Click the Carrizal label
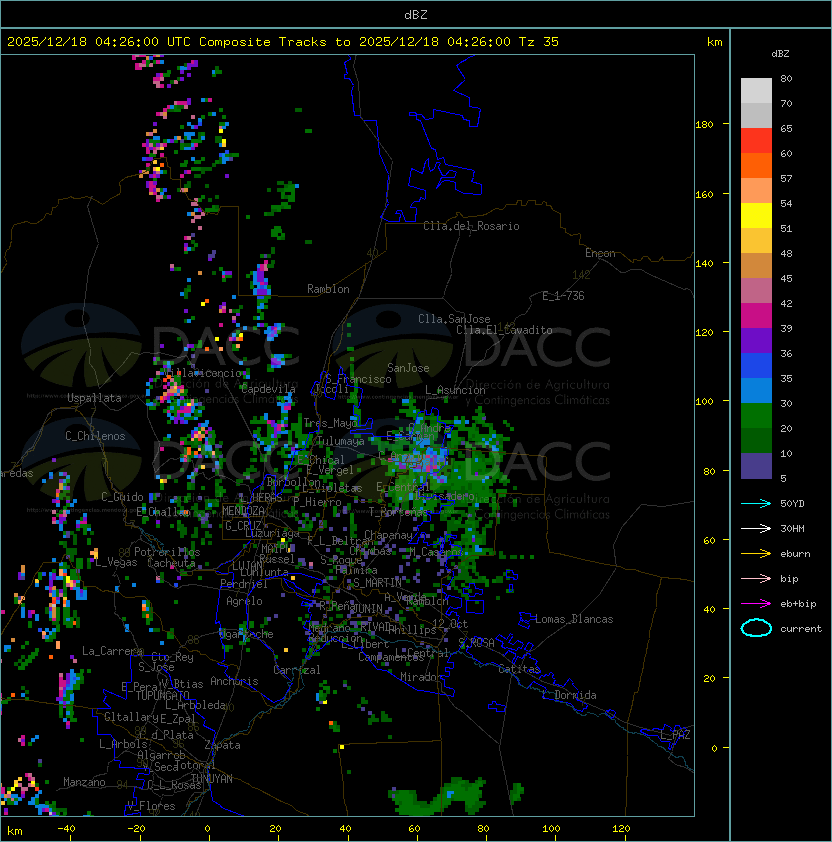832x842 pixels. [x=296, y=670]
